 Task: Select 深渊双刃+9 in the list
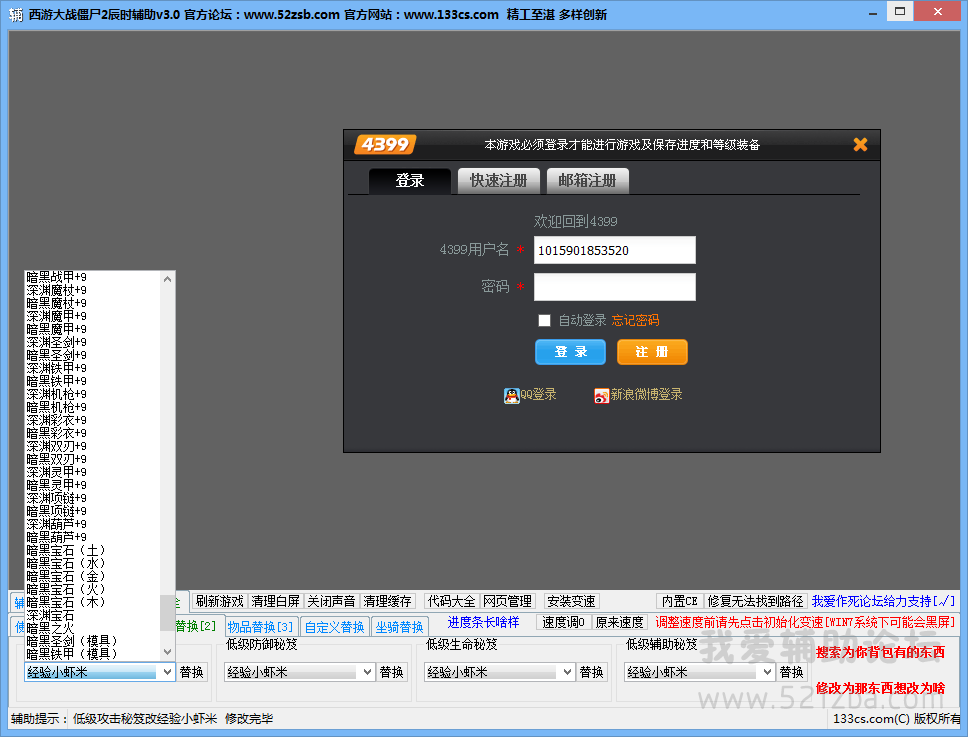(x=92, y=446)
